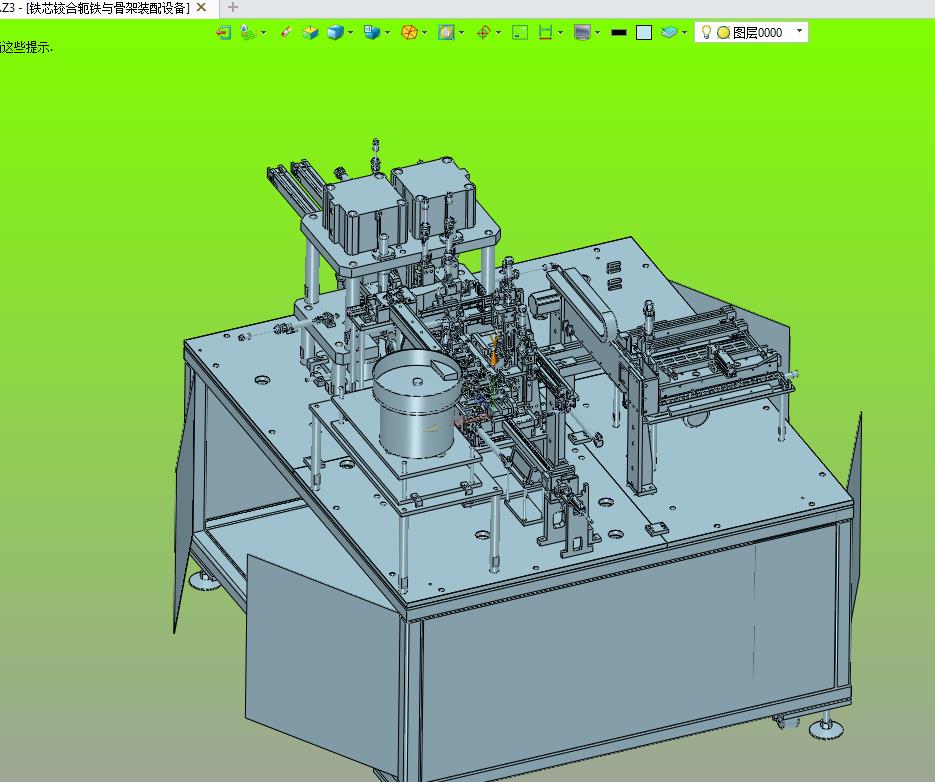Open the view orientation dropdown arrow

388,33
